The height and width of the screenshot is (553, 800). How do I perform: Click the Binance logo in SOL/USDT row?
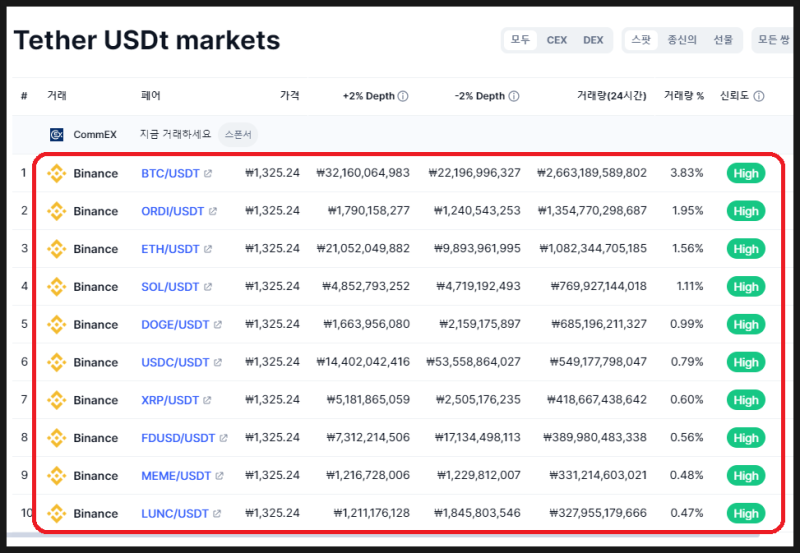click(x=57, y=287)
